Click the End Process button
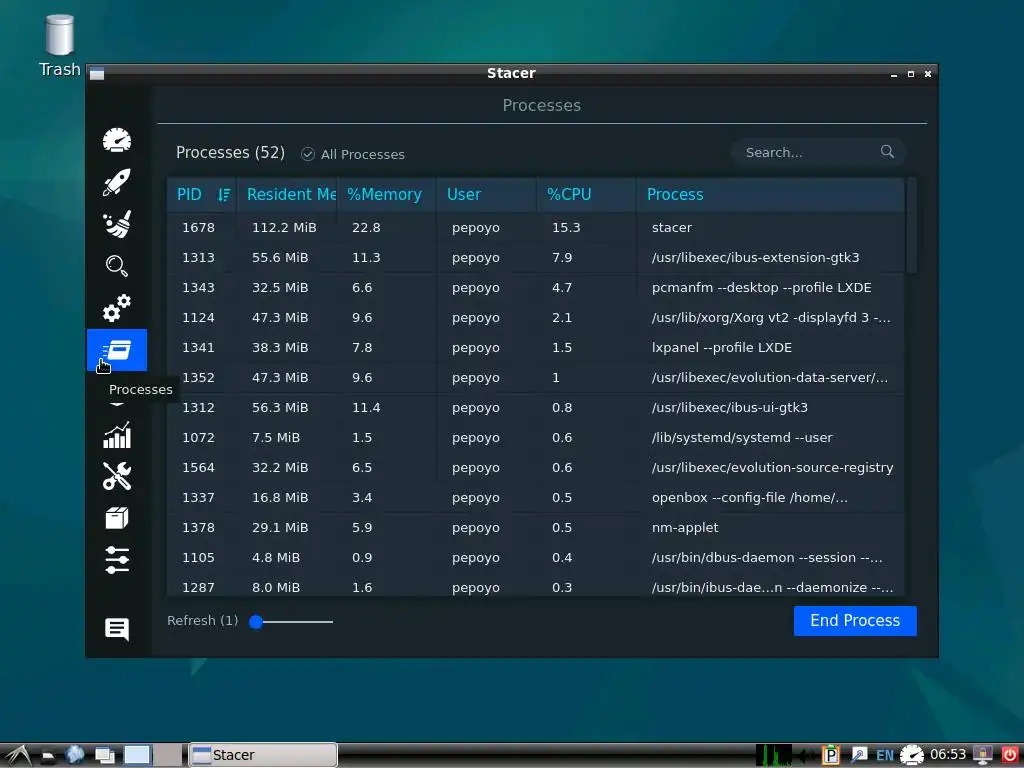 pos(855,620)
